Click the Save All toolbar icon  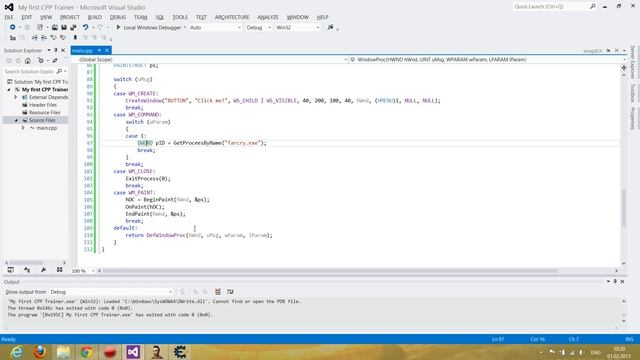click(73, 27)
